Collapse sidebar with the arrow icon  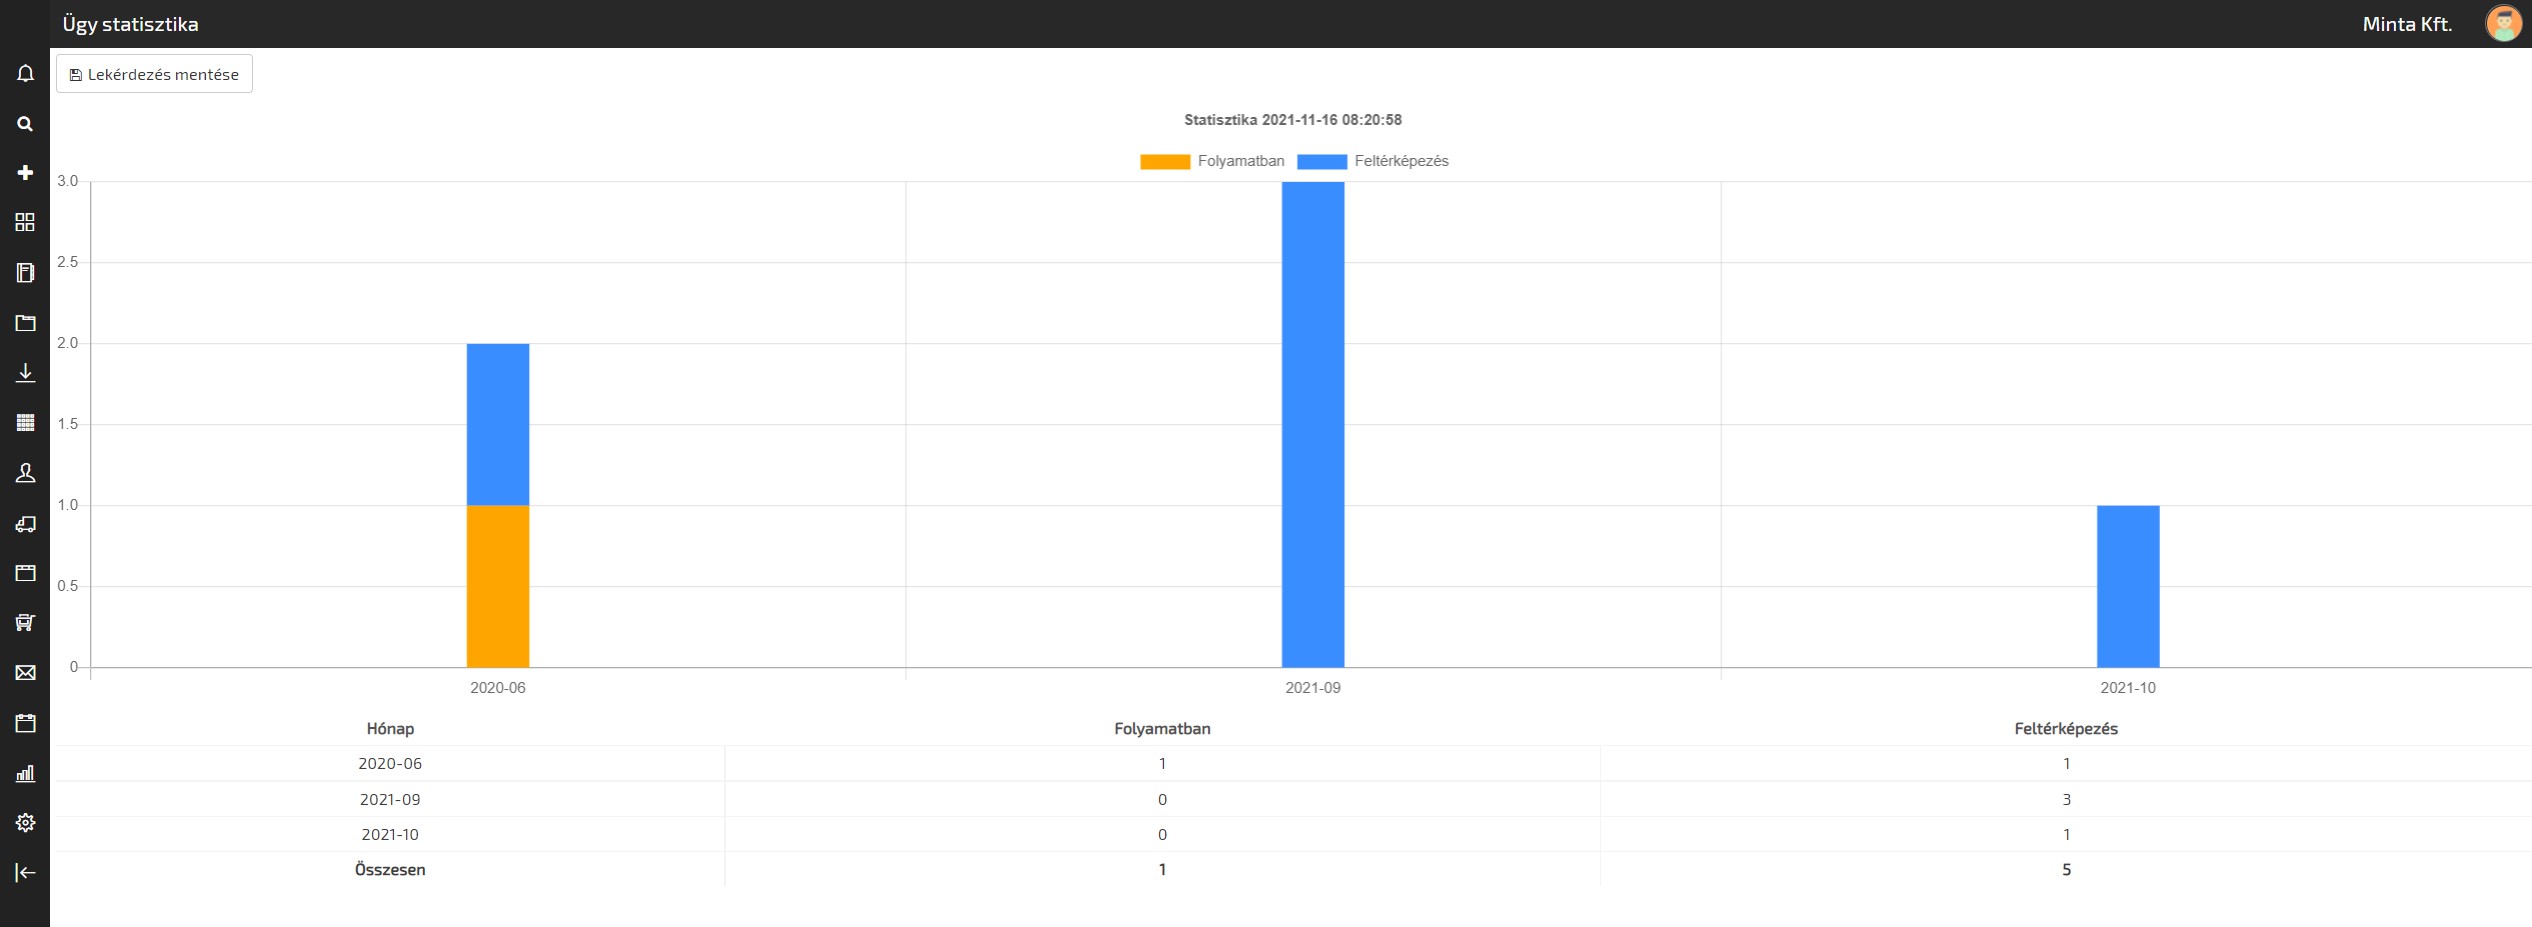[25, 873]
